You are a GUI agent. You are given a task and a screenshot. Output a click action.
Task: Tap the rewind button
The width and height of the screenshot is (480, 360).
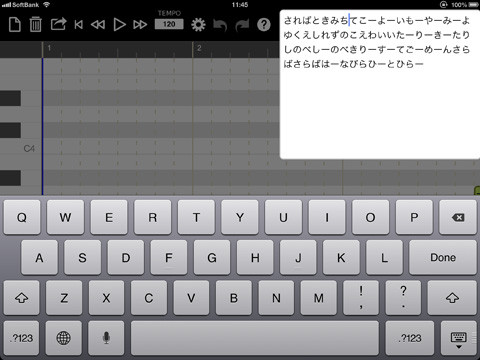[x=98, y=25]
